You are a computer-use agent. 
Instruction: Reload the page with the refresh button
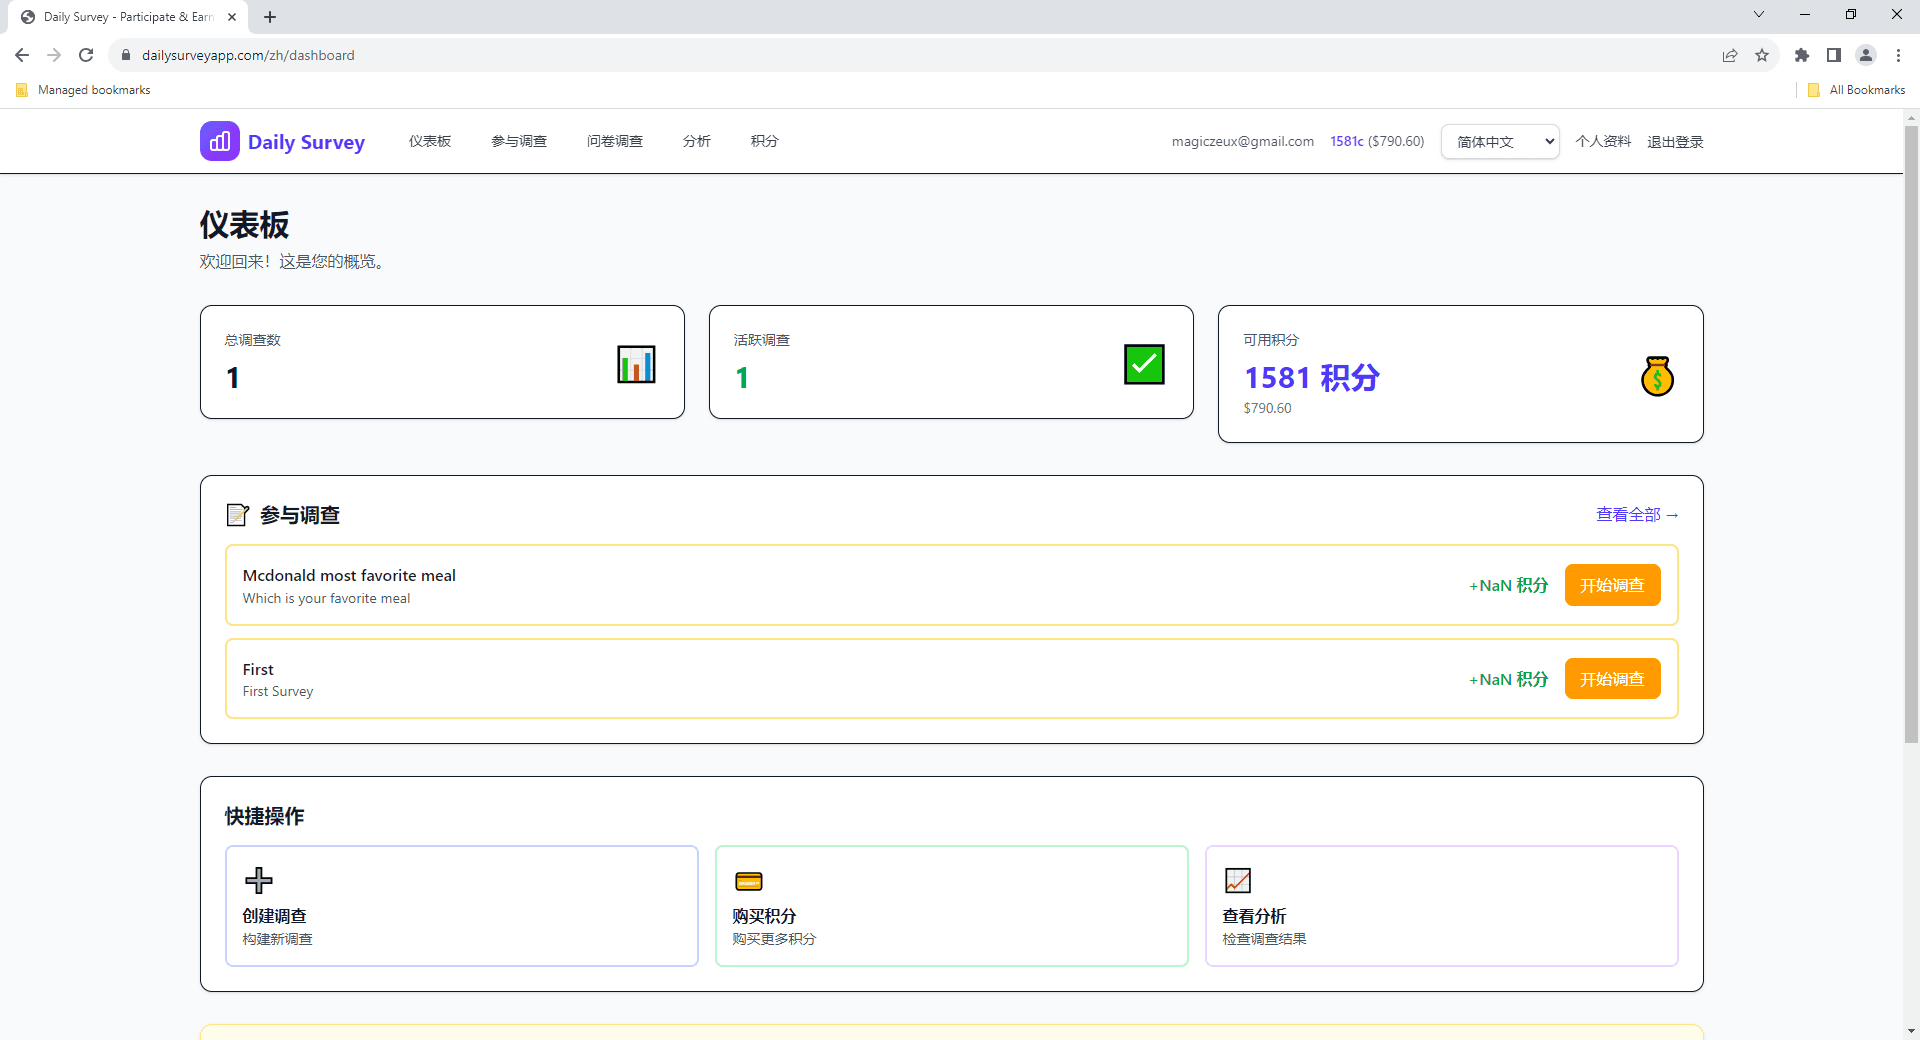coord(86,55)
